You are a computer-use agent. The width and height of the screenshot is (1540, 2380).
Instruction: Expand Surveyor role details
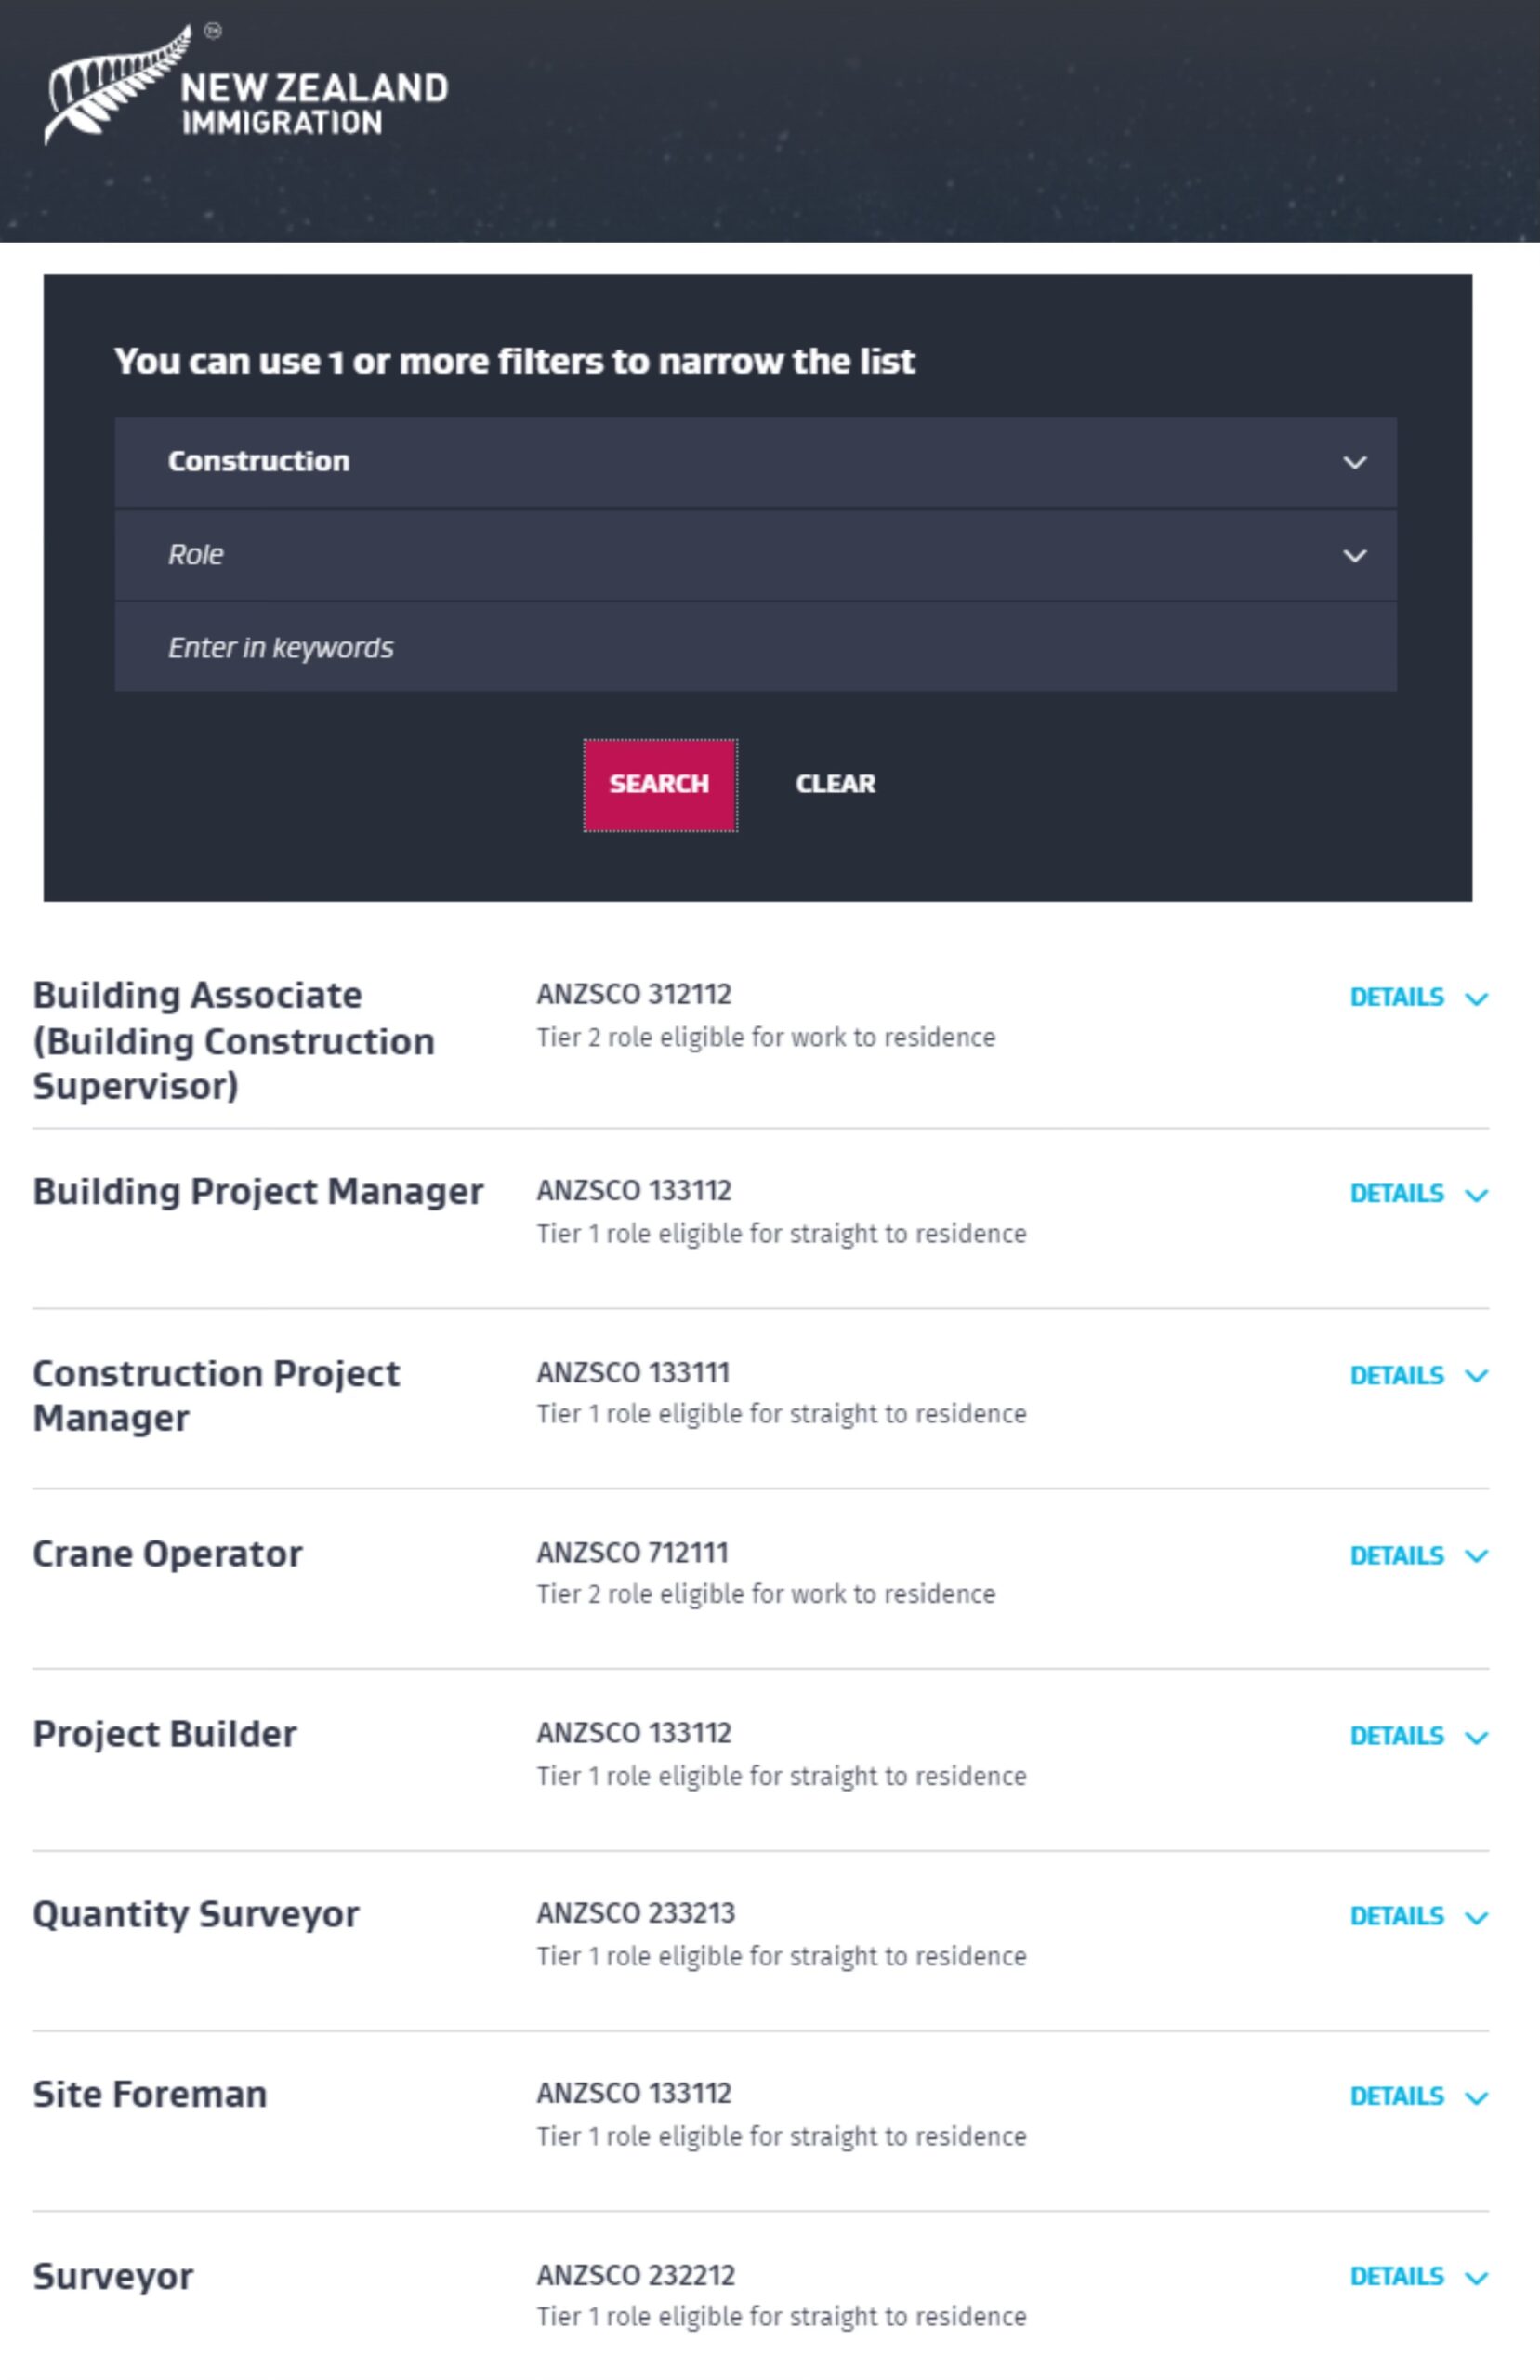[1396, 2276]
